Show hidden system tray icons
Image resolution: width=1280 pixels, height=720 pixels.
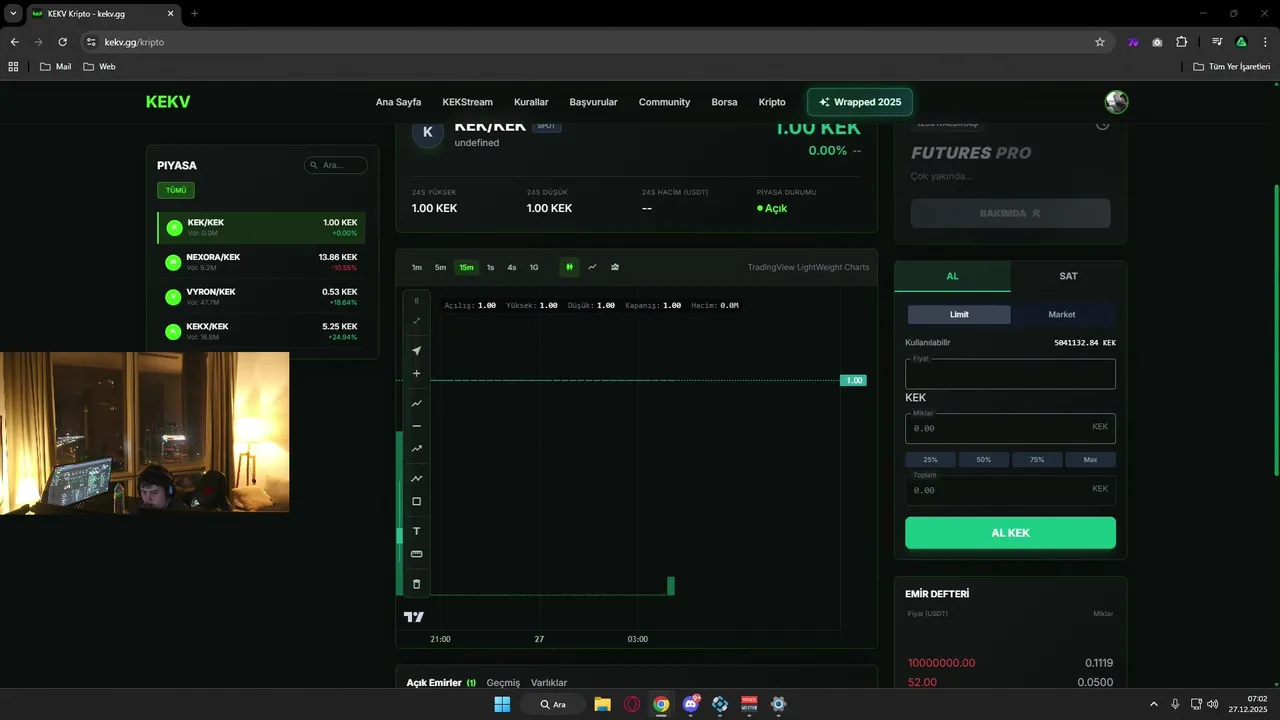coord(1153,704)
